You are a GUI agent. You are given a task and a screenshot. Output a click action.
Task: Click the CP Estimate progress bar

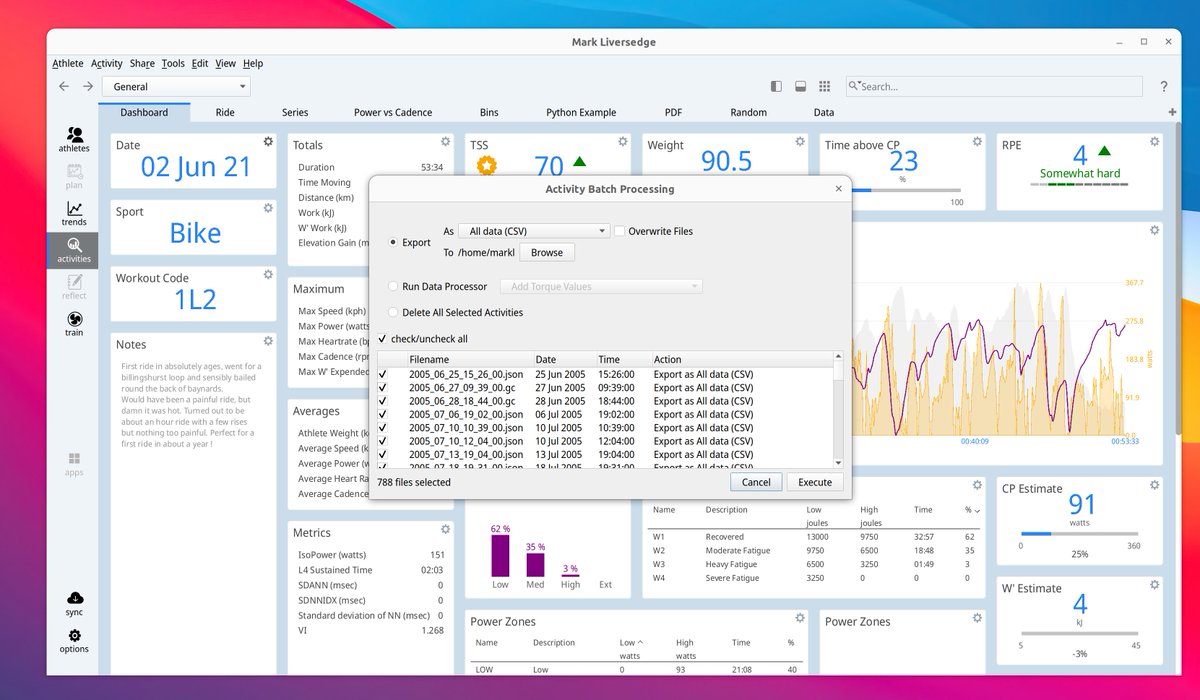click(1080, 534)
